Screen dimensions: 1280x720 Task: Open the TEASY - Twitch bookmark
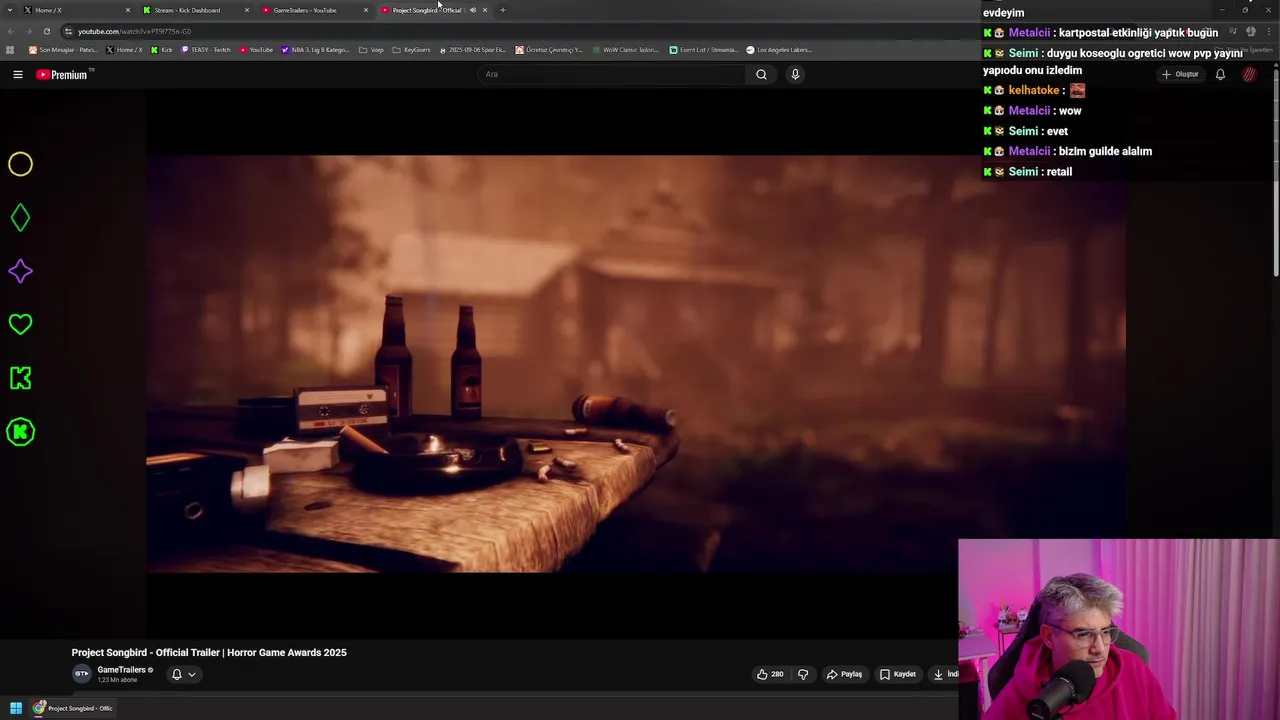coord(205,50)
